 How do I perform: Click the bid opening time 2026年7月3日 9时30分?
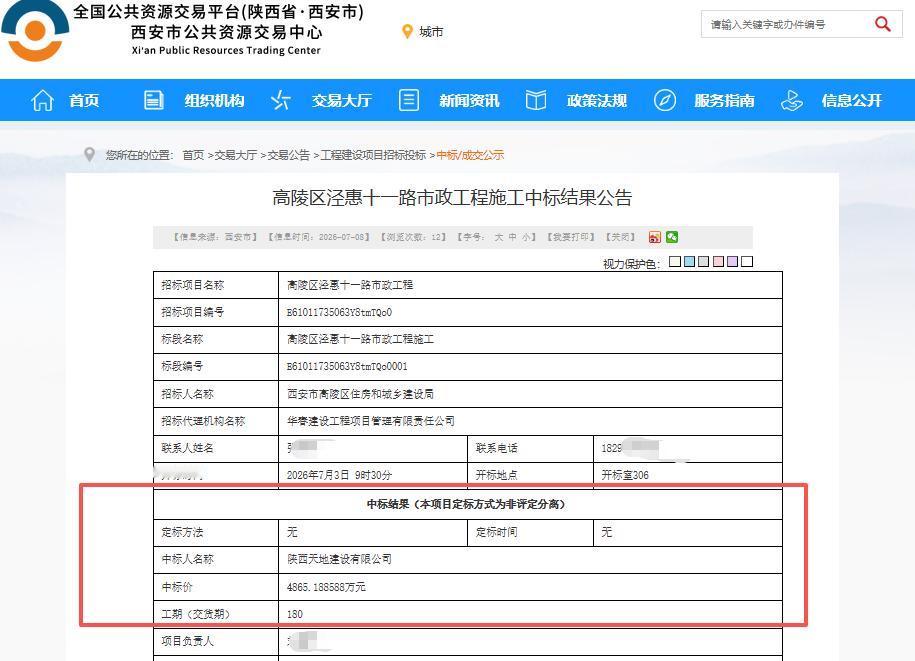point(339,475)
